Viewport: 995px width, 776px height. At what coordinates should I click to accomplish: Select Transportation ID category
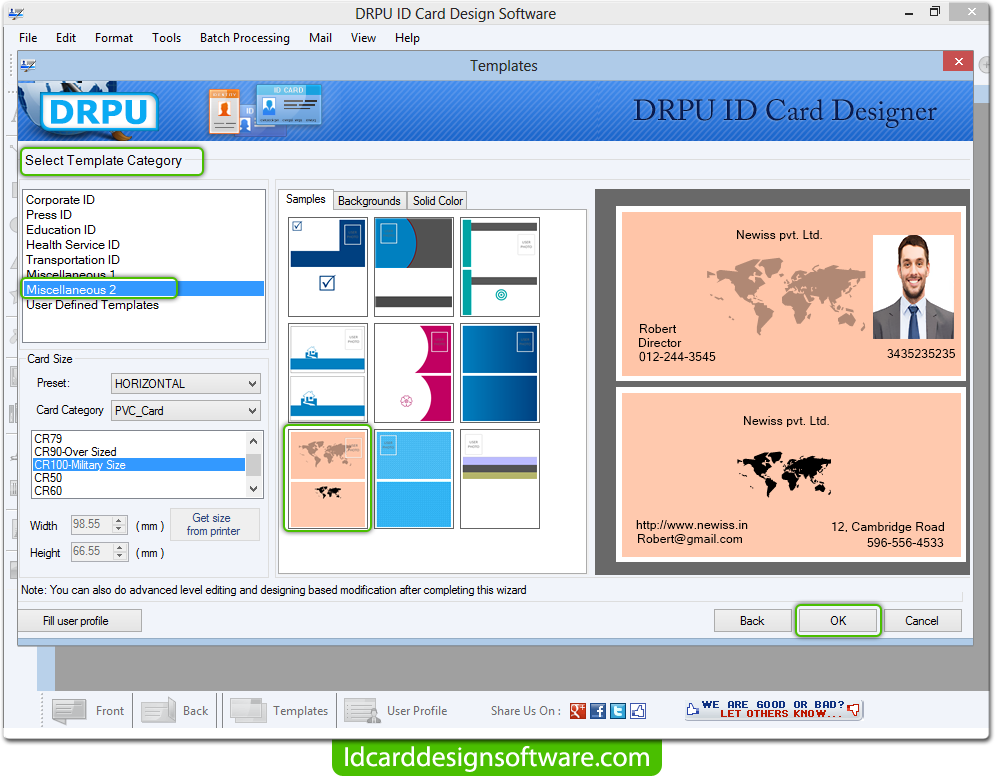(143, 260)
